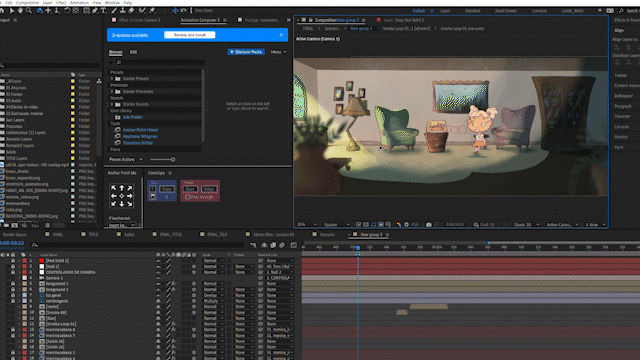640x360 pixels.
Task: Select the Clone Stamp tool
Action: 122,11
